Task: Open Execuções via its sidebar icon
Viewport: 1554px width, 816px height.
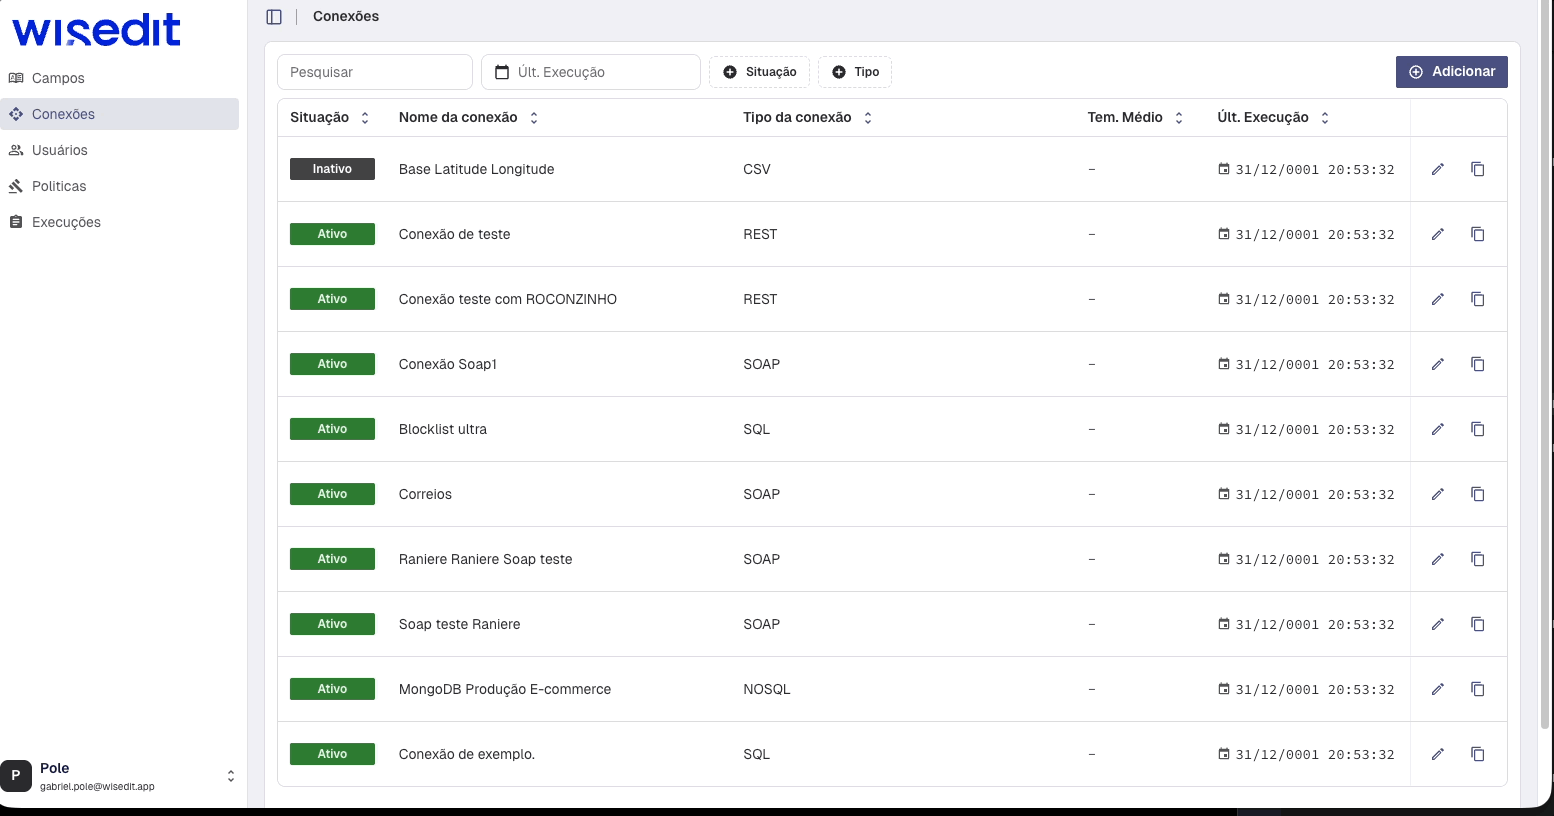Action: pos(16,221)
